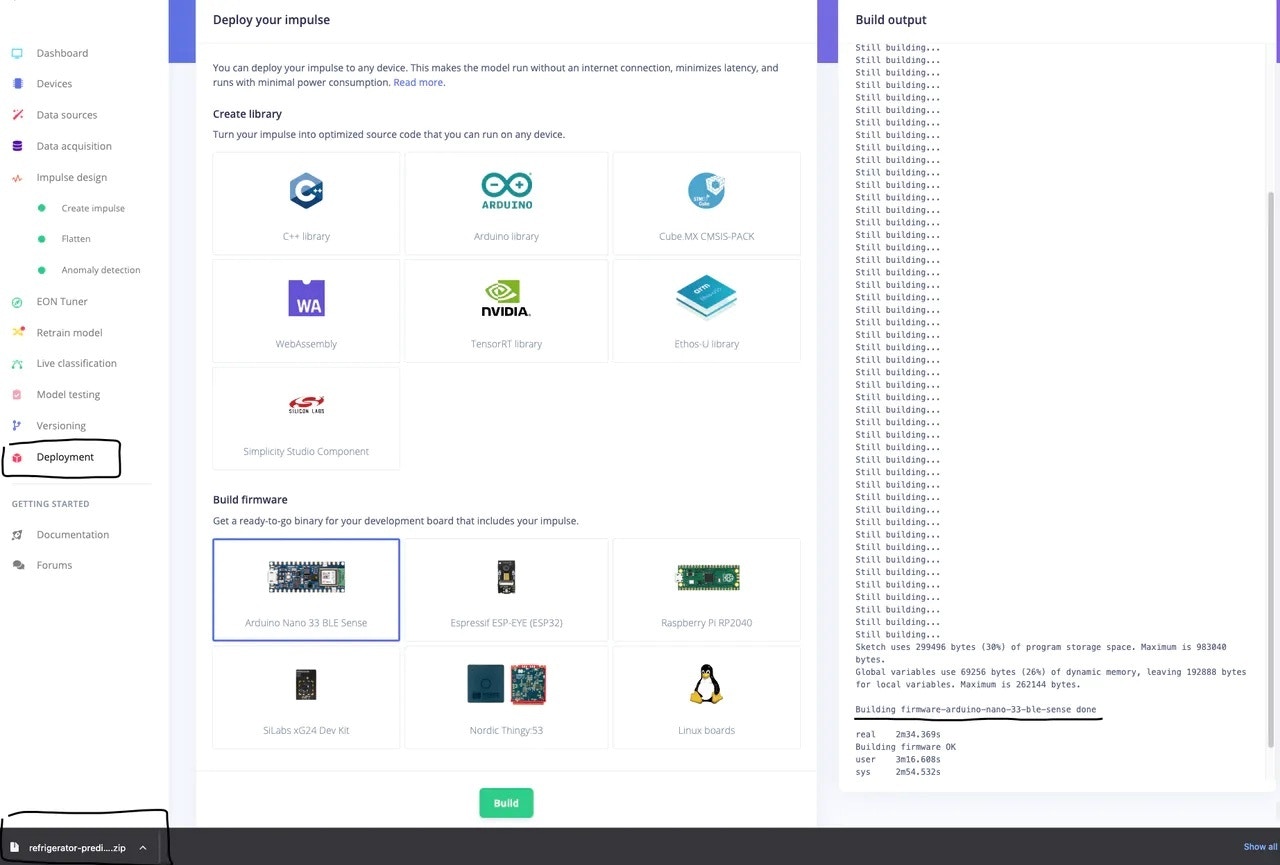Screen dimensions: 1280x865
Task: Click the Versioning branch icon
Action: point(17,425)
